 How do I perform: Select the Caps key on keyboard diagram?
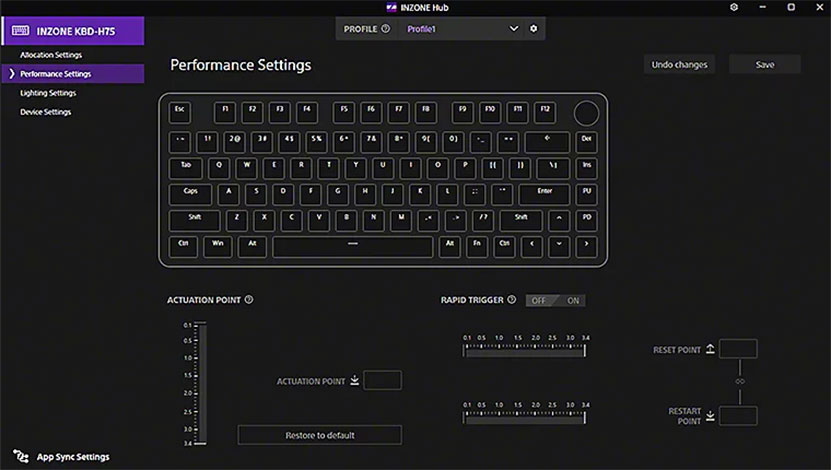190,194
